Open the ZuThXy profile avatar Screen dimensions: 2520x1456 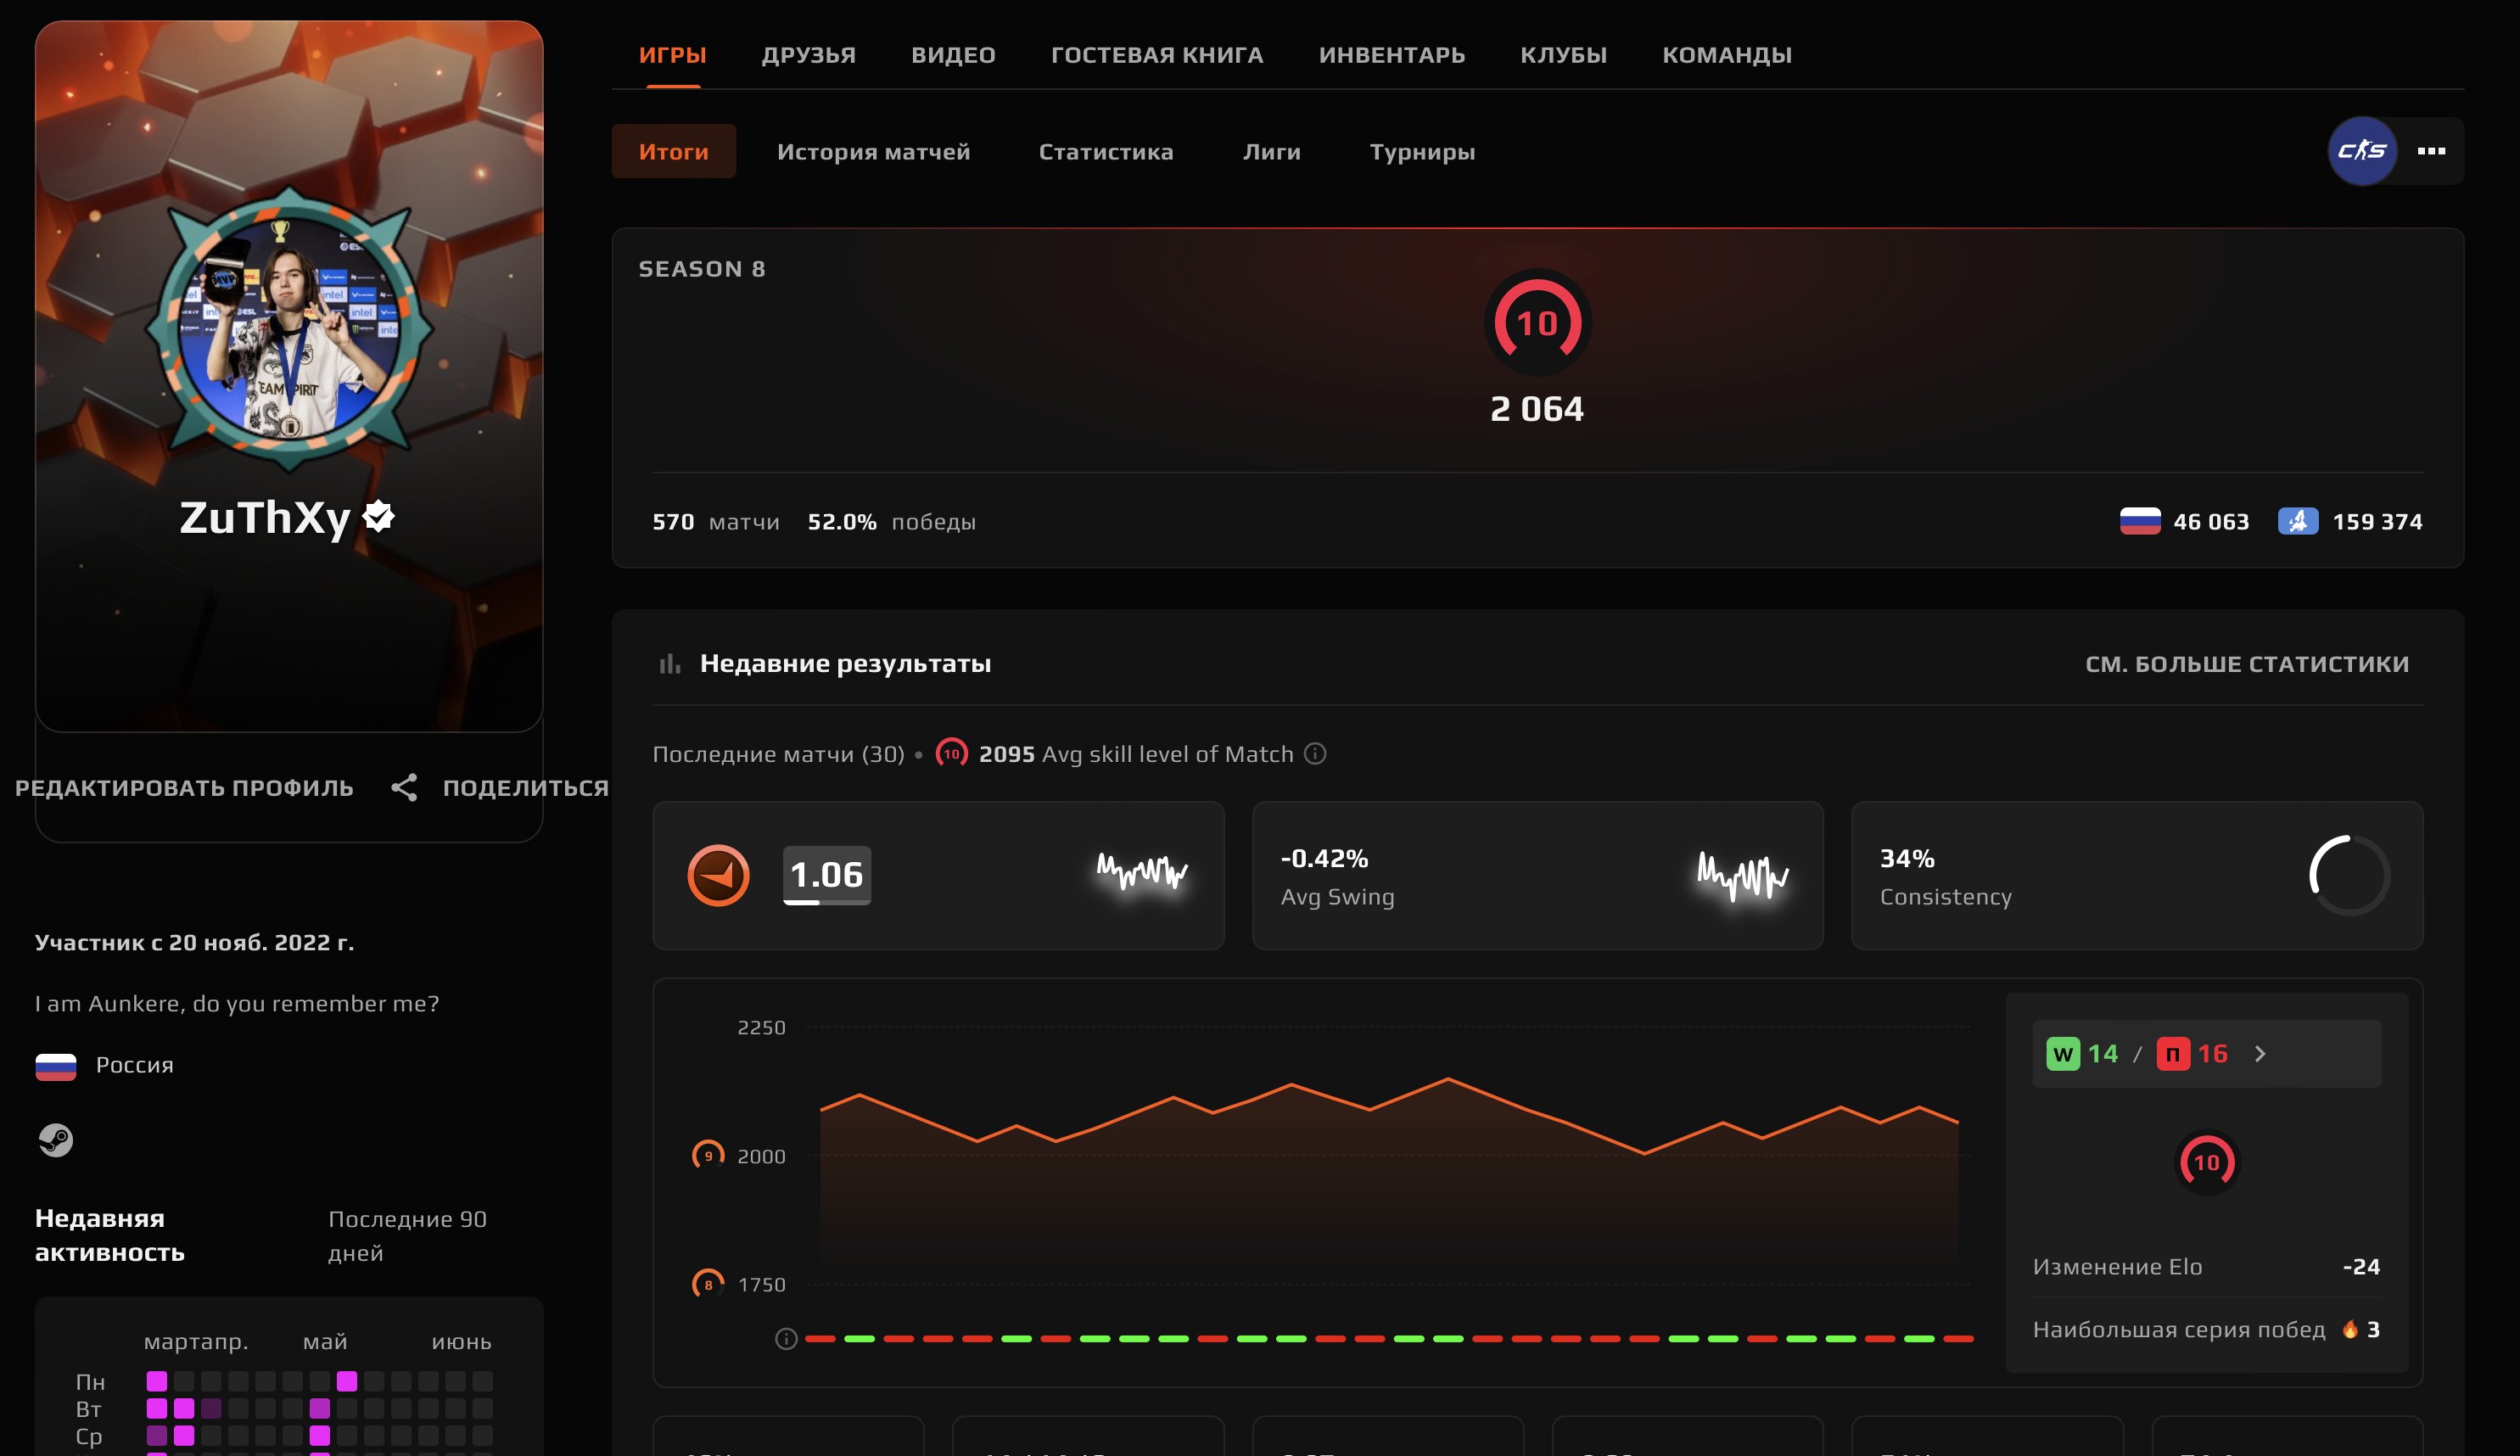(x=289, y=329)
